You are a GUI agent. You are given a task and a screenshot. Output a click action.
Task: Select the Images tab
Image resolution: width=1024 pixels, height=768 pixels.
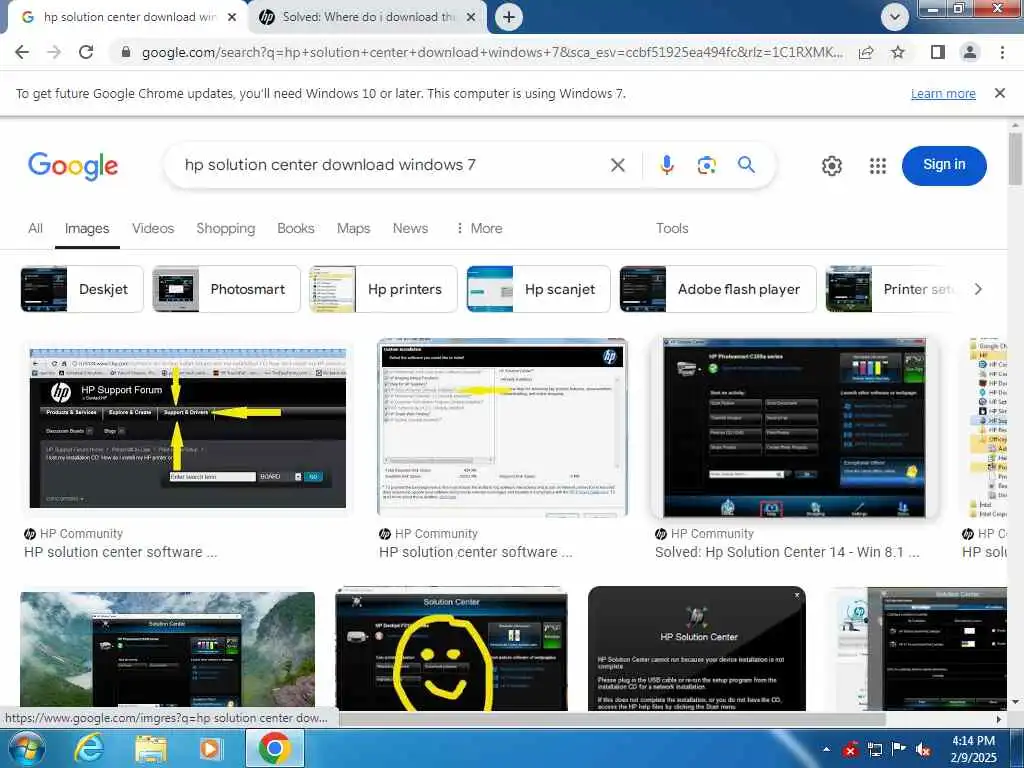[x=87, y=229]
